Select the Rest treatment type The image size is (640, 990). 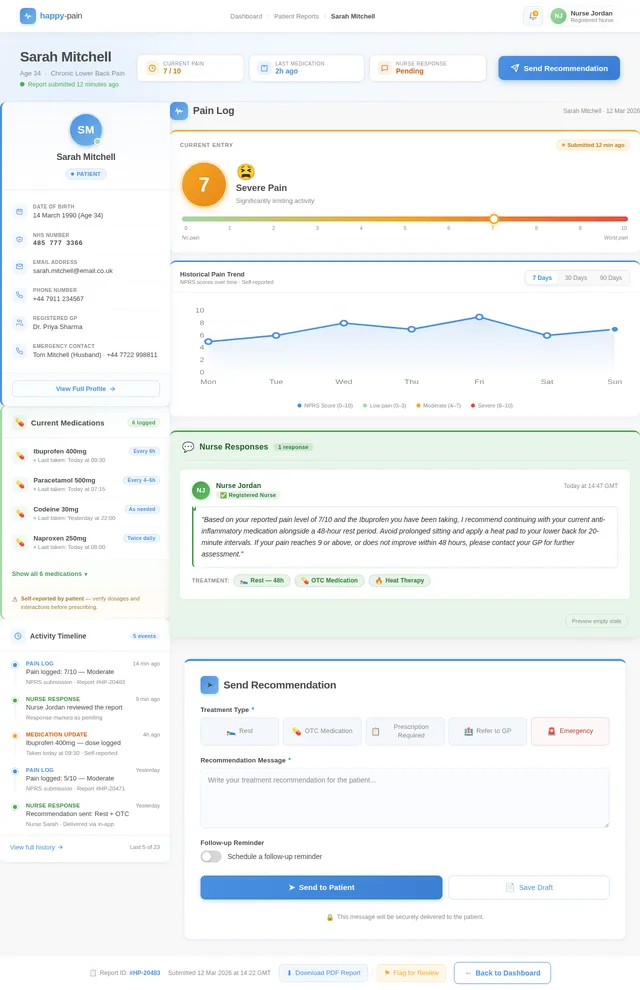tap(239, 731)
